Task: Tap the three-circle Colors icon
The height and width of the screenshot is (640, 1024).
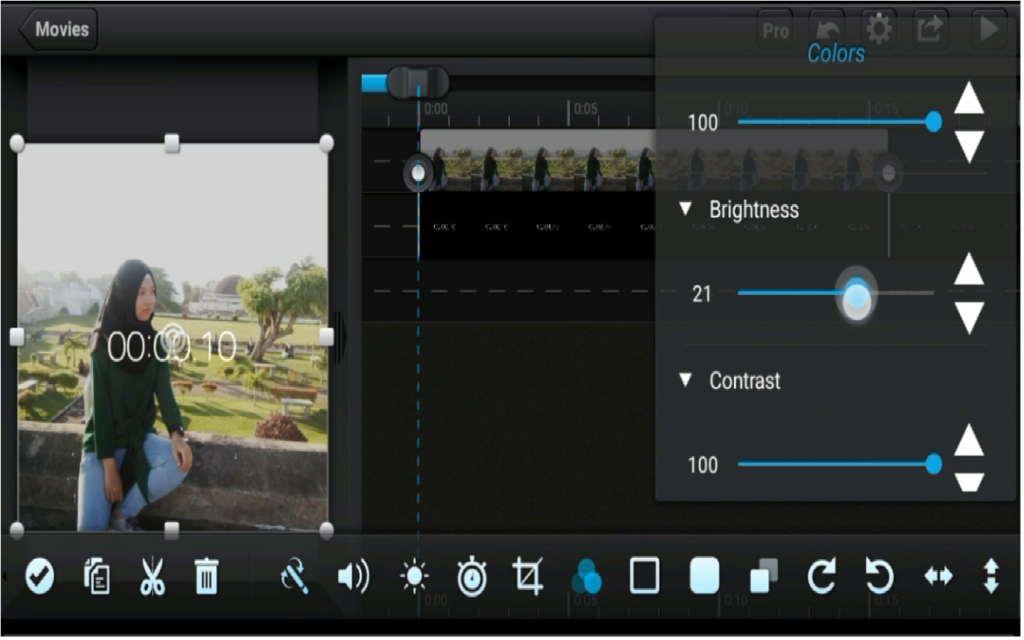Action: 586,576
